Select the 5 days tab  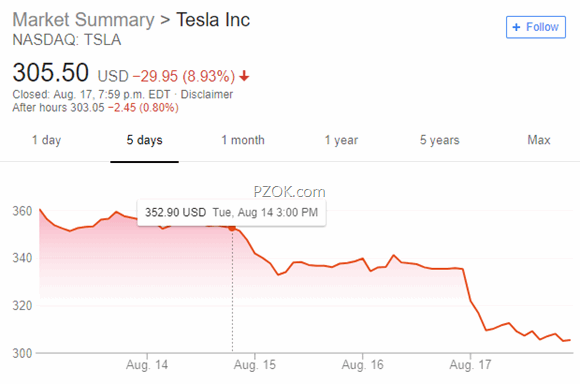[x=145, y=140]
